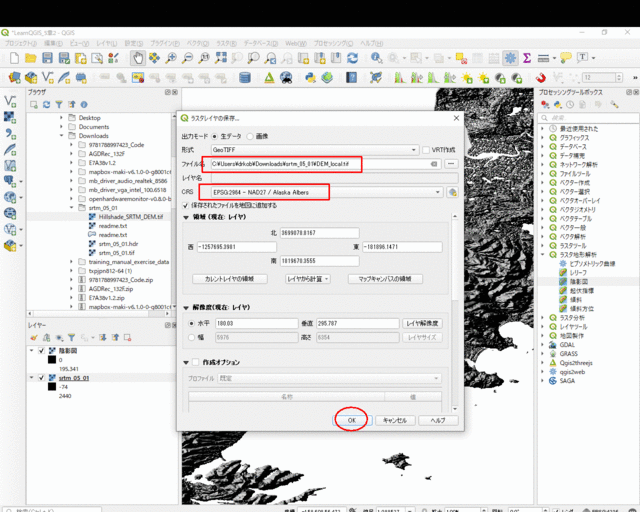Open project with the yellow folder icon
The width and height of the screenshot is (640, 512).
[31, 58]
